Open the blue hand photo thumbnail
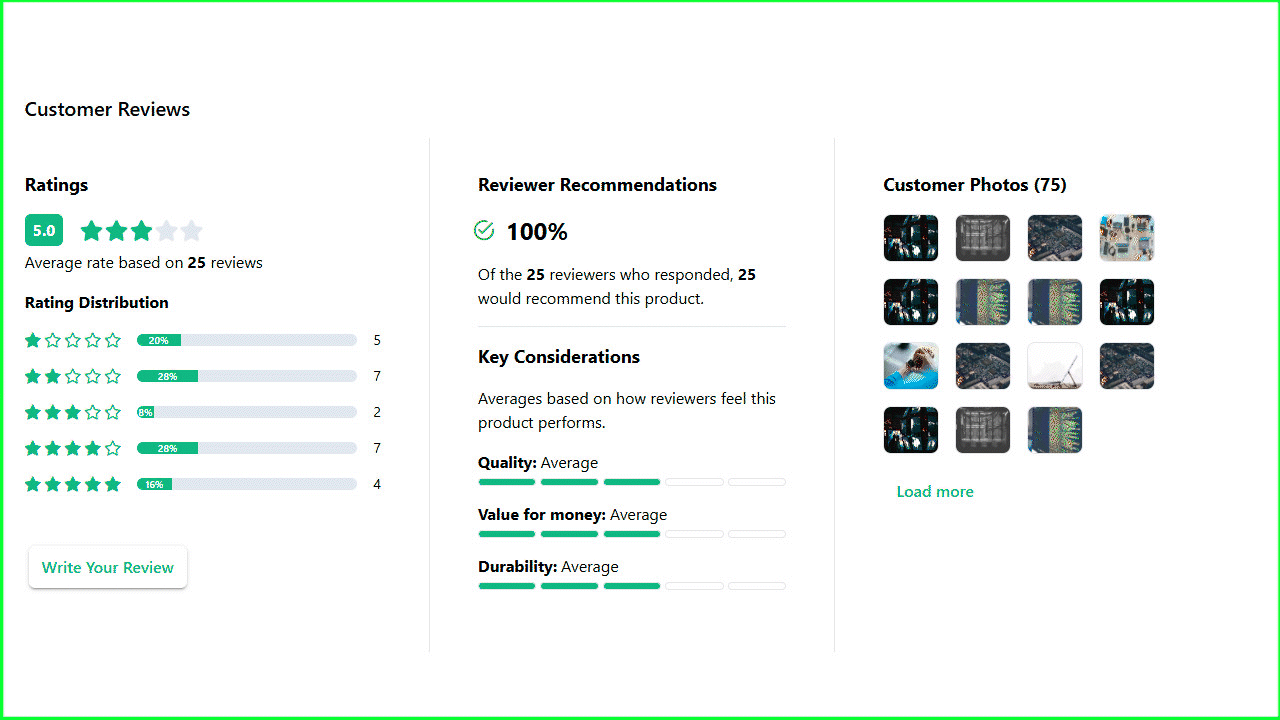The width and height of the screenshot is (1280, 720). tap(911, 366)
